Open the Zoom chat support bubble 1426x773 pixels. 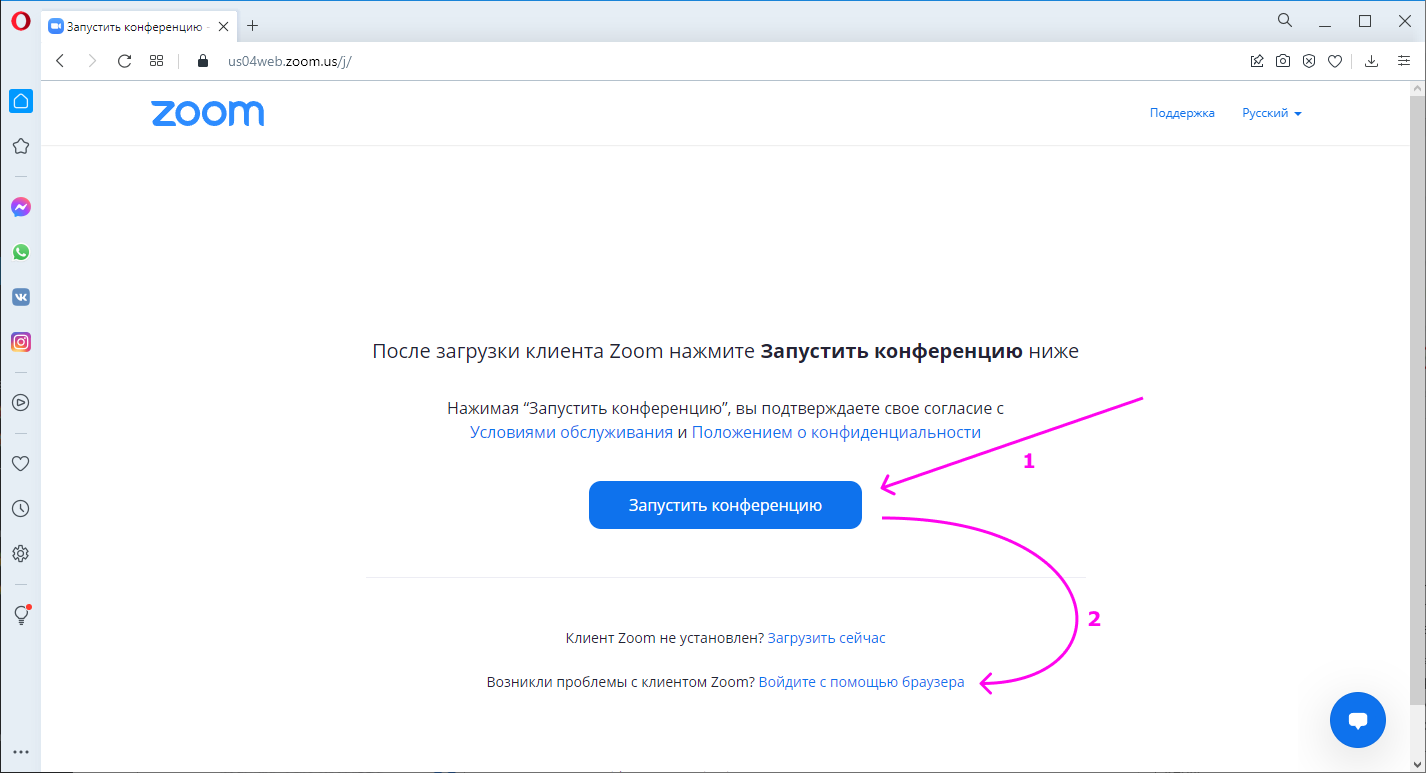(1358, 720)
